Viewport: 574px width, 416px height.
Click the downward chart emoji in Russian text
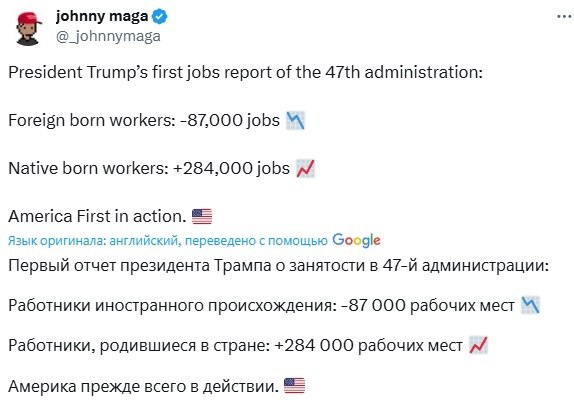(530, 305)
